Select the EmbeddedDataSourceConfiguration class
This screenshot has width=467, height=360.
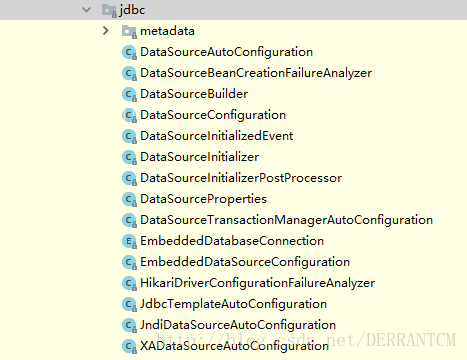click(x=245, y=262)
